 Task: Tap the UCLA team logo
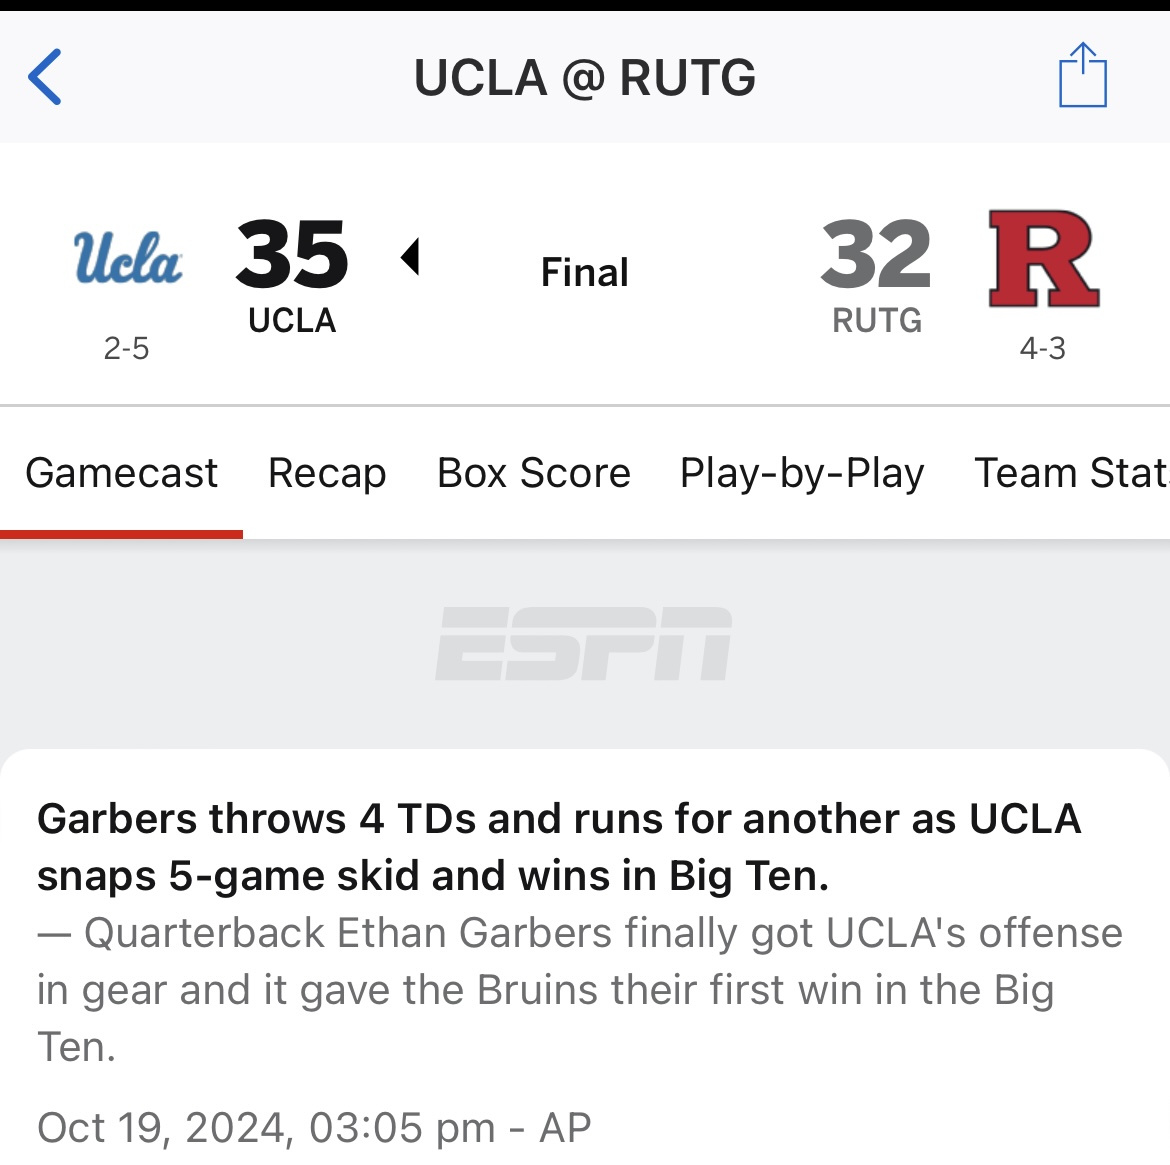click(128, 258)
